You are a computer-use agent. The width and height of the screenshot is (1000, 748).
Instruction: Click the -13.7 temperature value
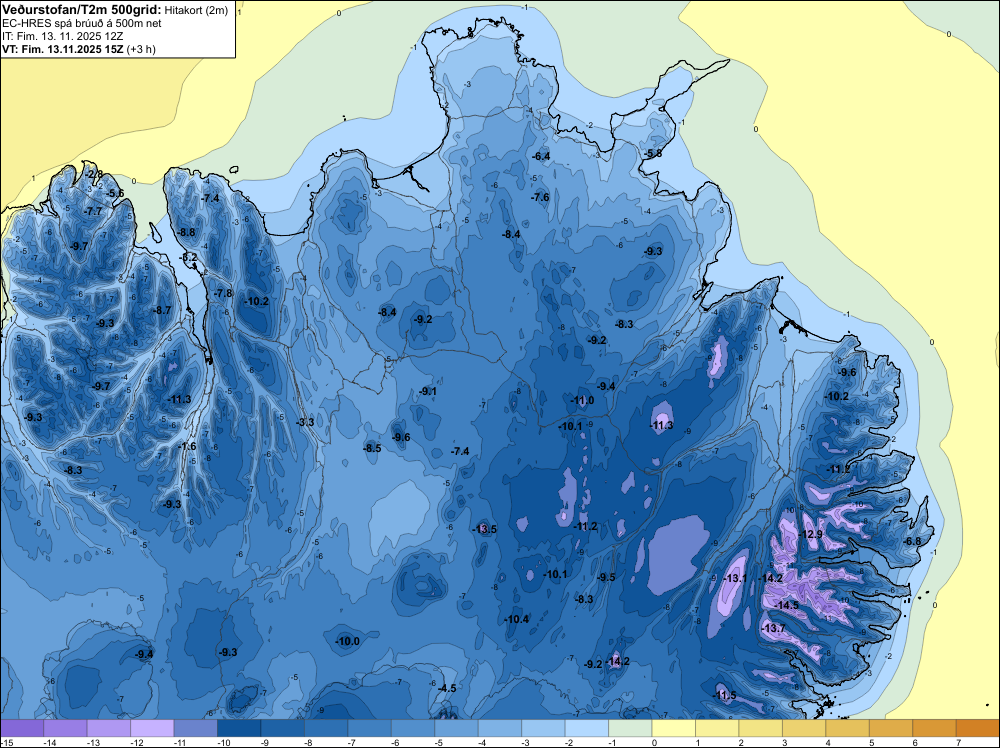pos(774,628)
